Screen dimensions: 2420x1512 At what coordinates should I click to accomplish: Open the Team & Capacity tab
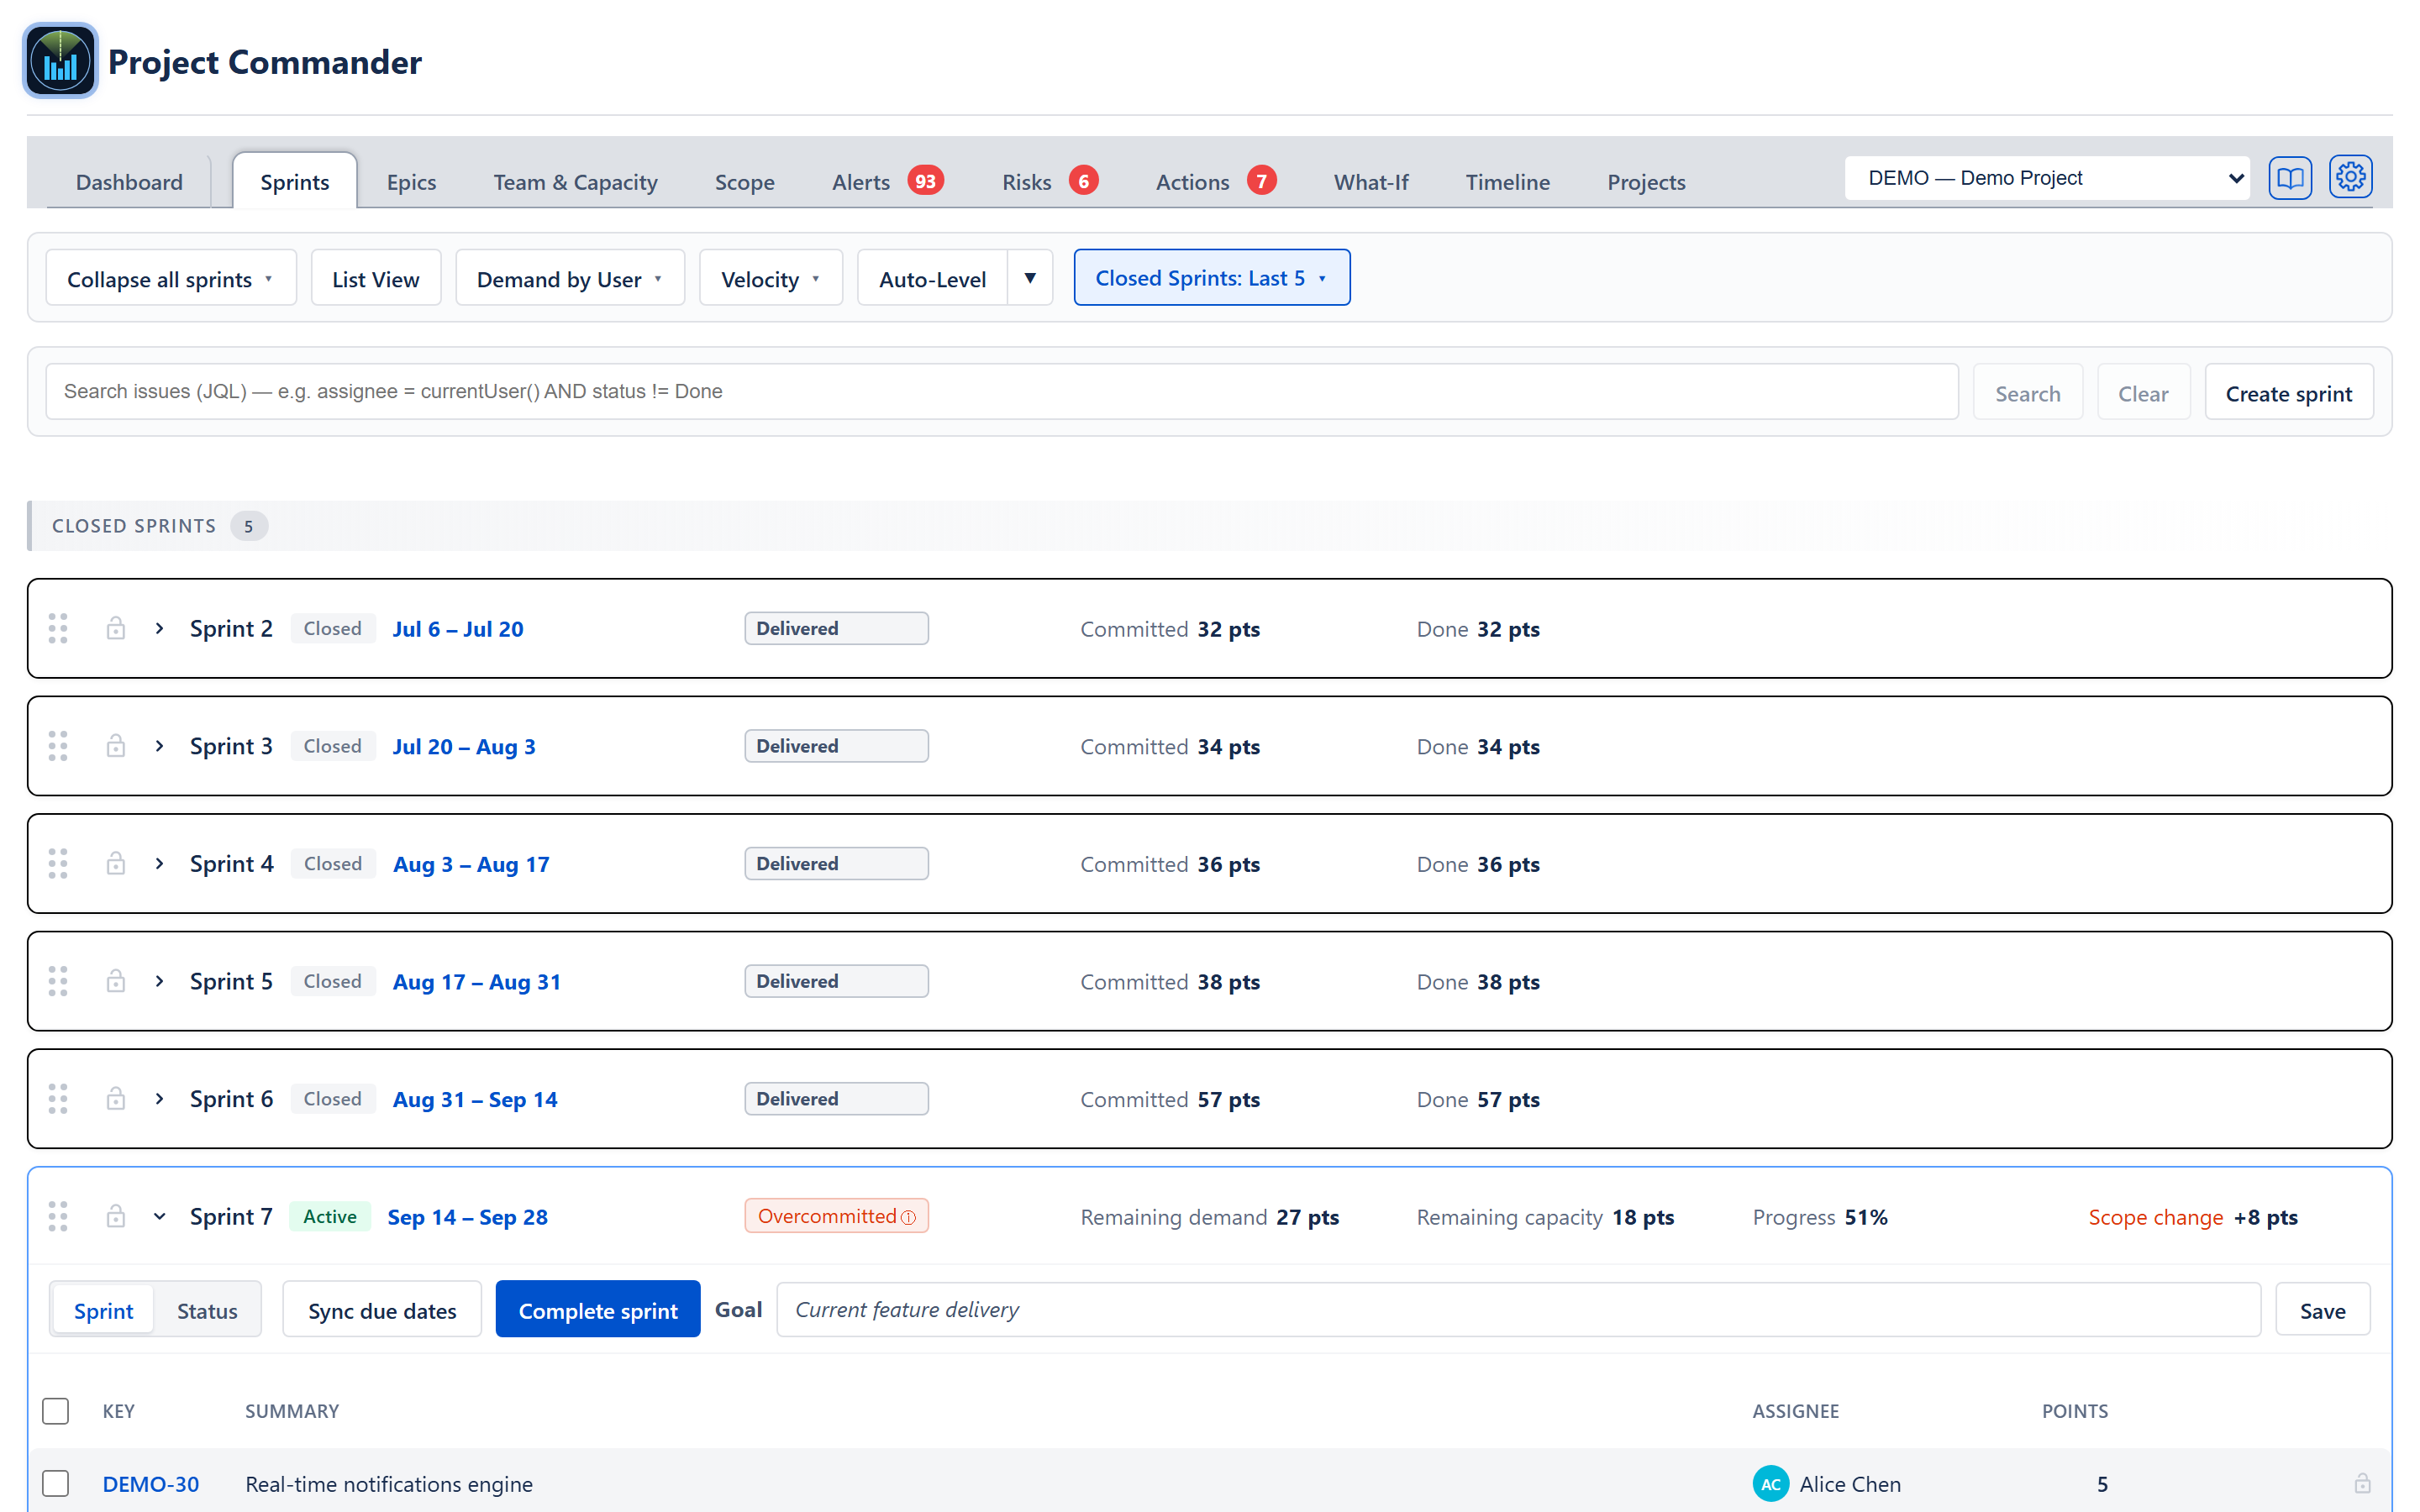[575, 182]
